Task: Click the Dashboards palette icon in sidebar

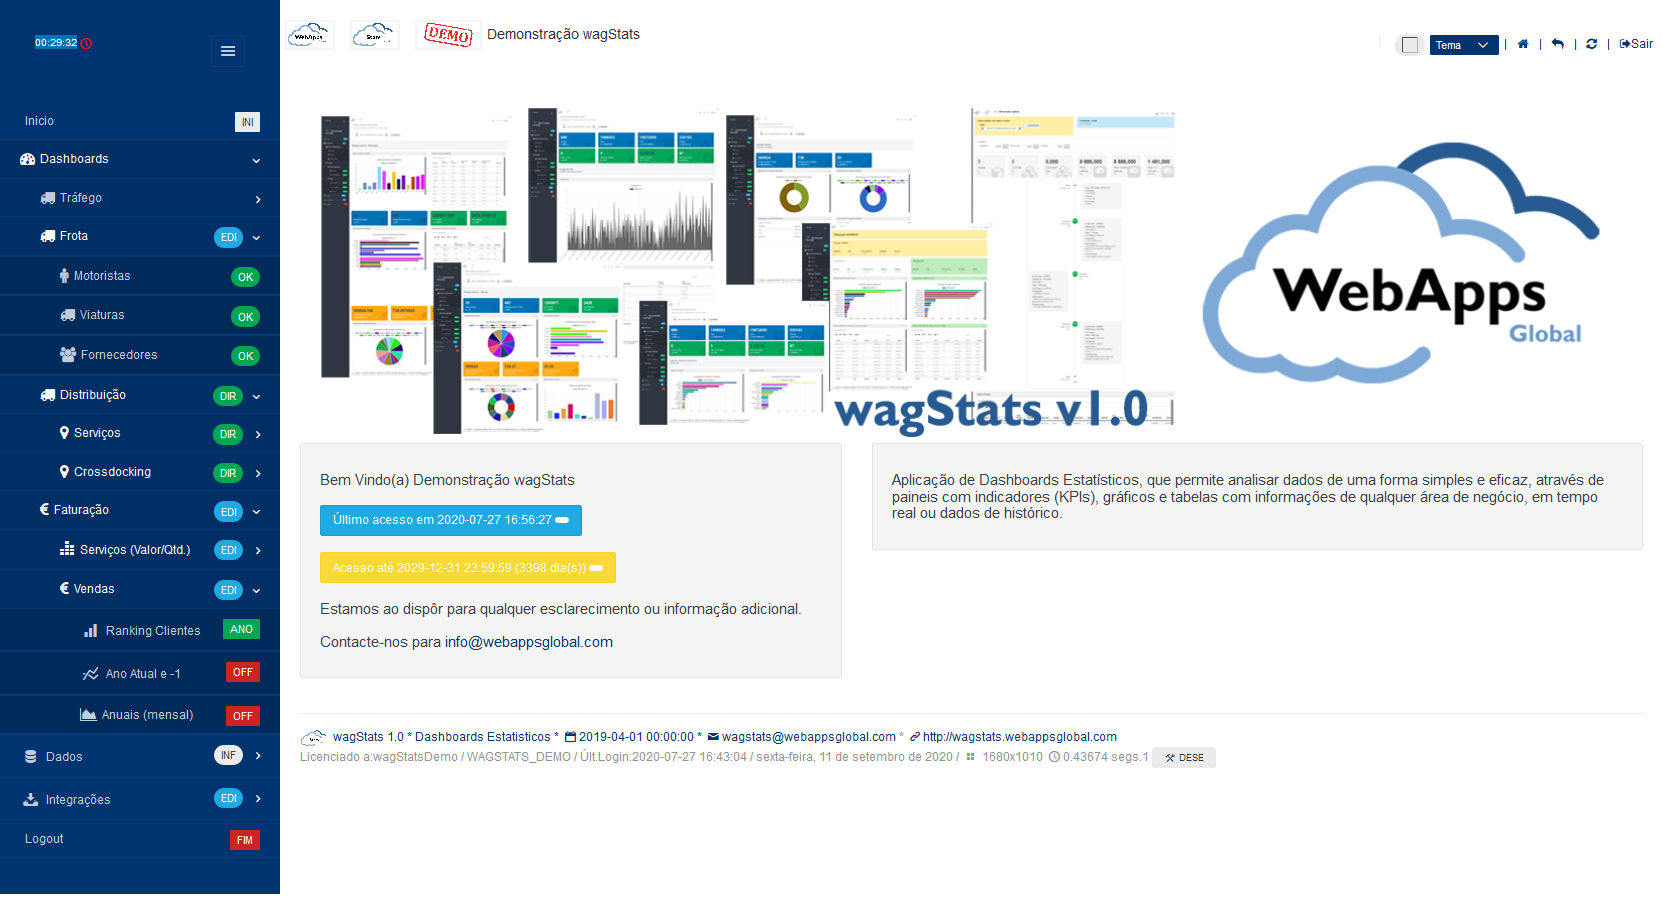Action: (28, 159)
